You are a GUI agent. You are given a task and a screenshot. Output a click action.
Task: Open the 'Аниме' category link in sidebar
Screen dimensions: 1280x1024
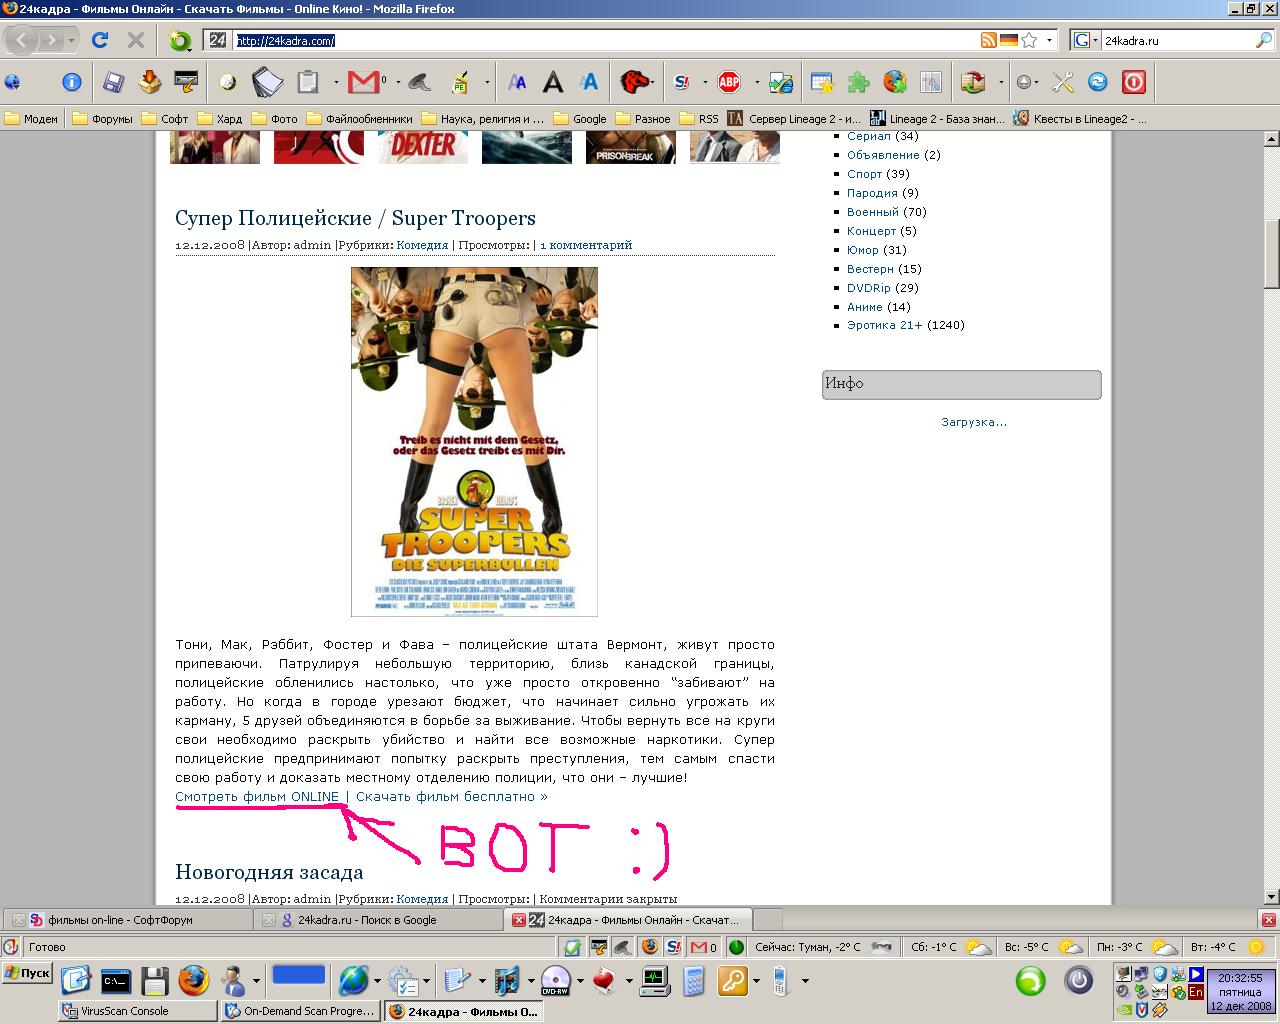865,307
